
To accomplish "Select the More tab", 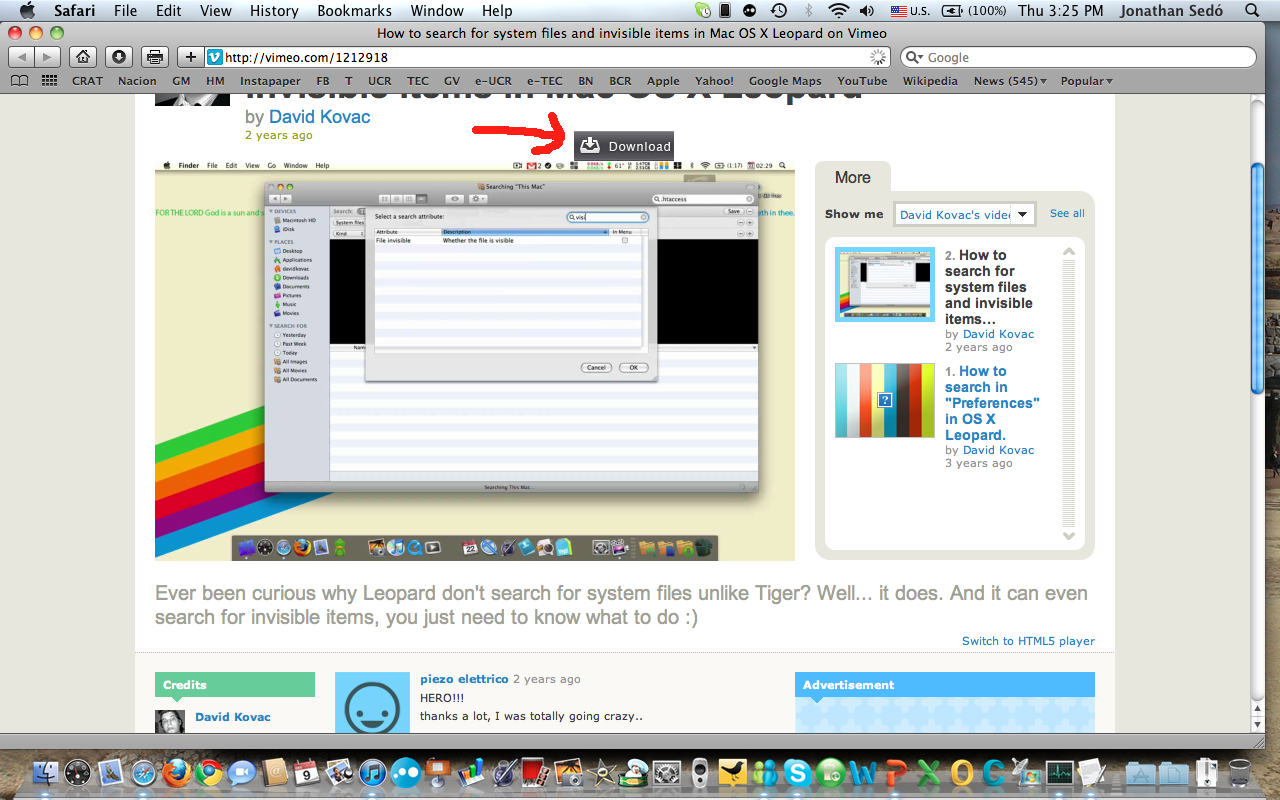I will pos(853,177).
